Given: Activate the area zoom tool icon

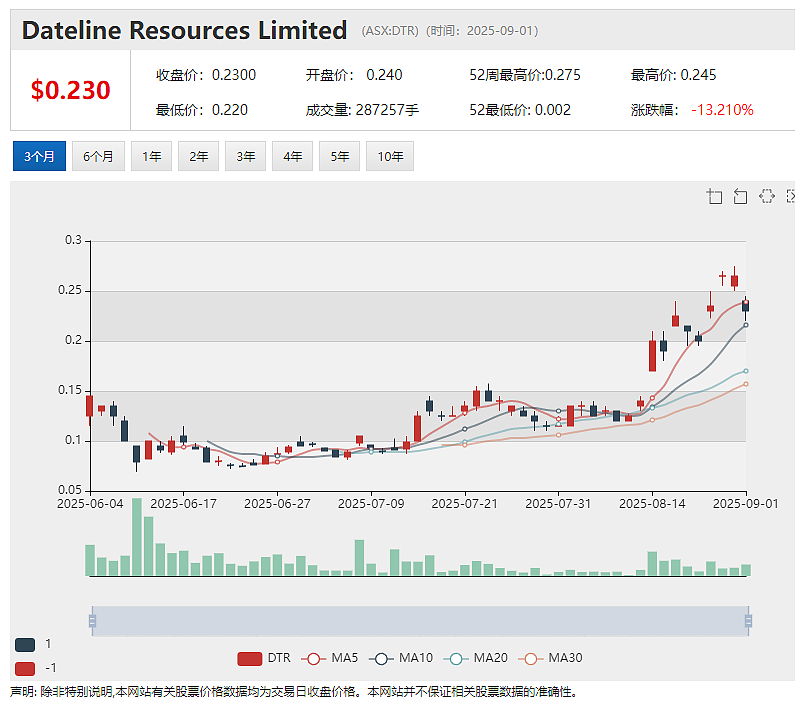Looking at the screenshot, I should point(714,196).
